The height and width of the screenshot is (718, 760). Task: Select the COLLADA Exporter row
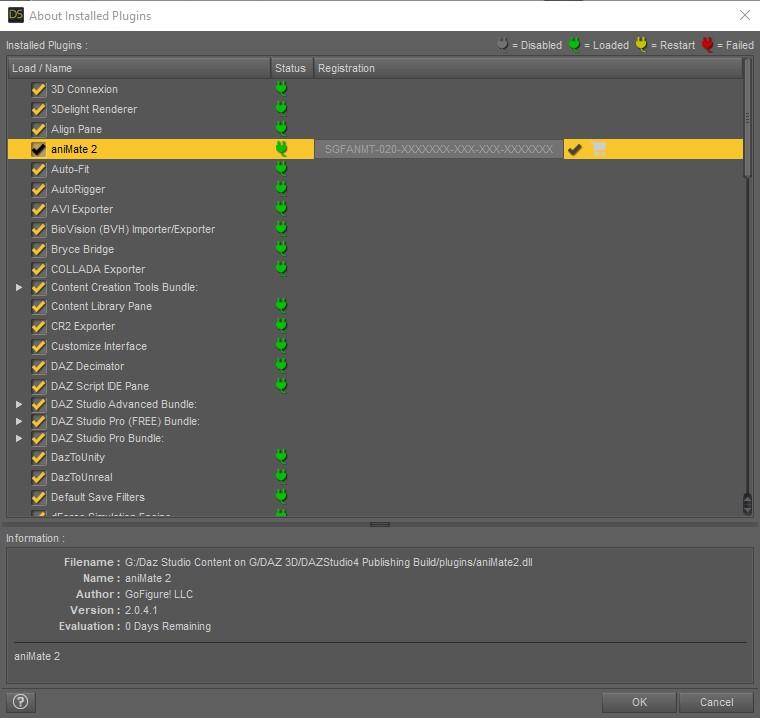click(375, 269)
